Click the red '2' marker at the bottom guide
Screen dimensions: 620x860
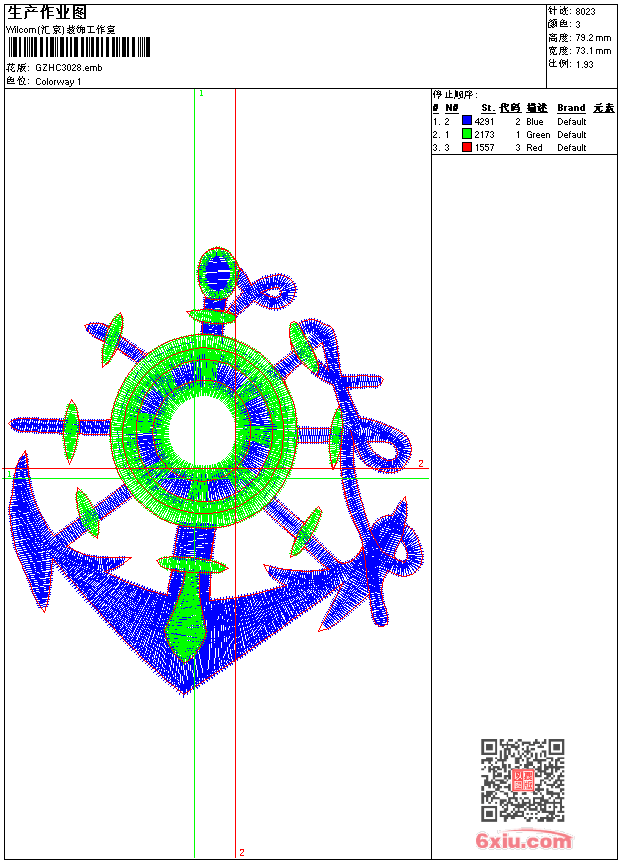(242, 852)
